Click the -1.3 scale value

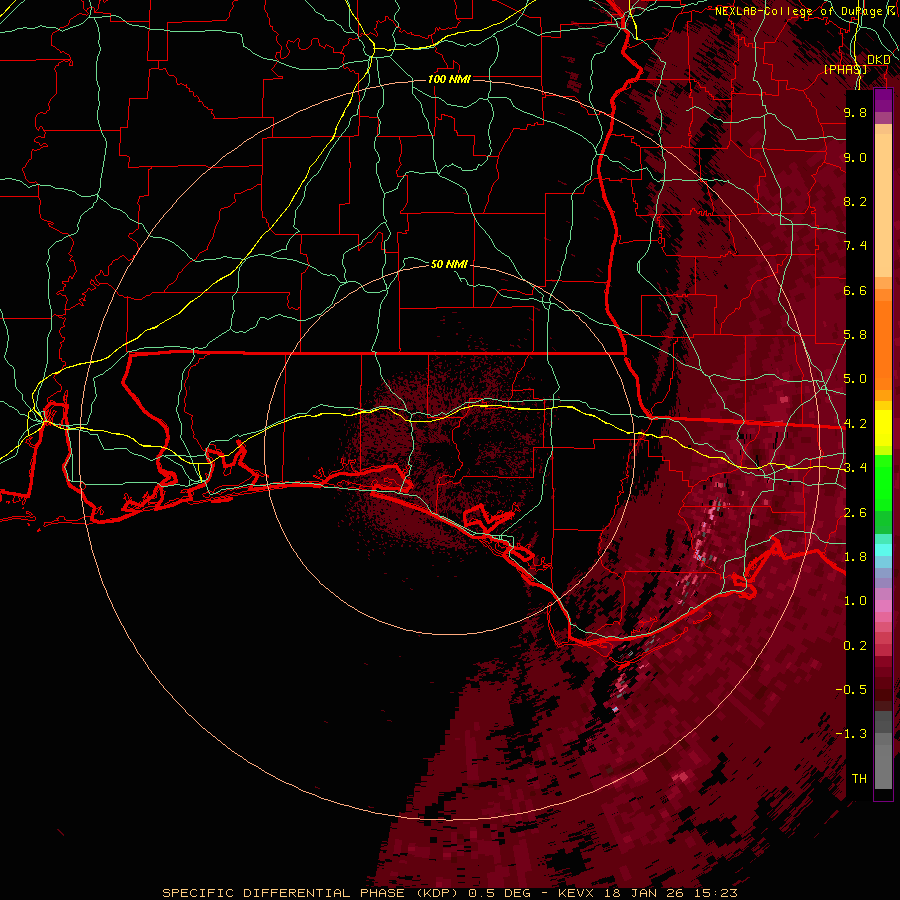click(851, 734)
